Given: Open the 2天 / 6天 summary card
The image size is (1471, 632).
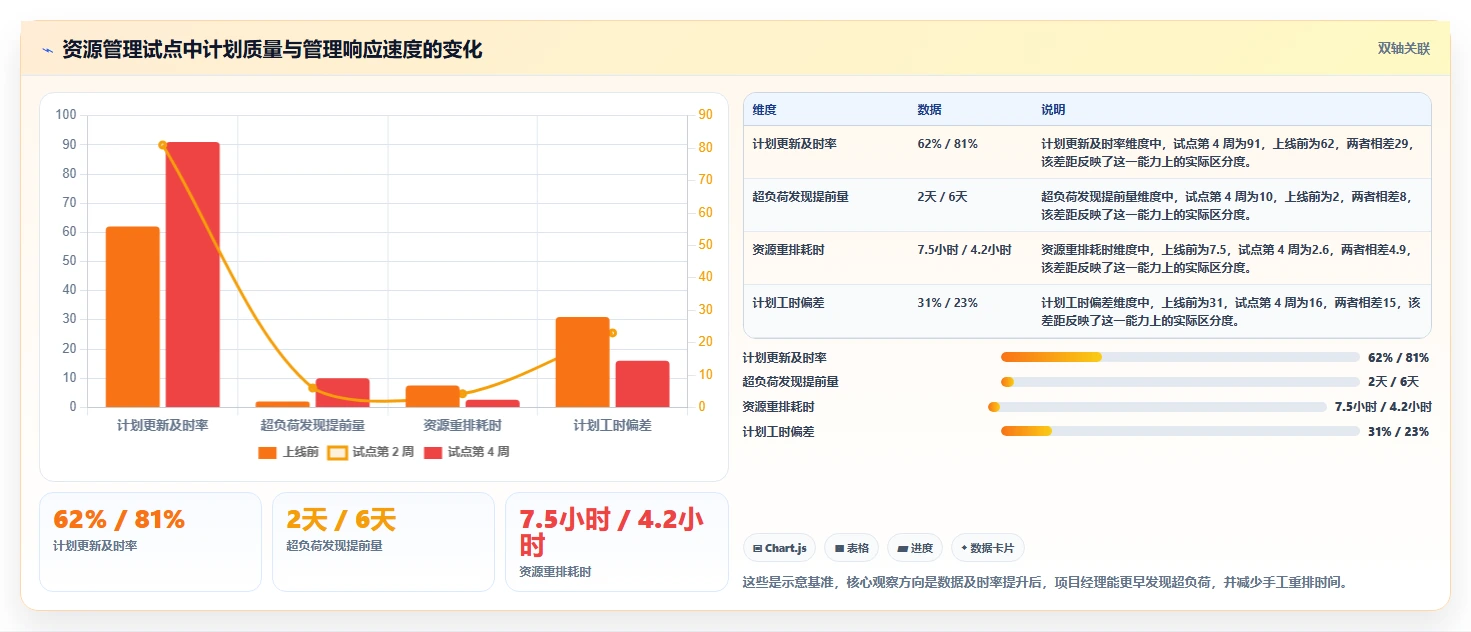Looking at the screenshot, I should pos(383,542).
